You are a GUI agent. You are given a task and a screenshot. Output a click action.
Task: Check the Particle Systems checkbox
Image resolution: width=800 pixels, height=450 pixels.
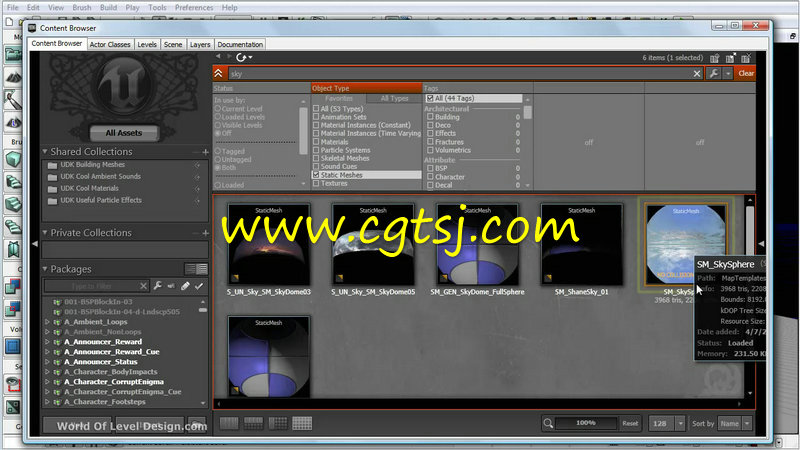pos(316,150)
